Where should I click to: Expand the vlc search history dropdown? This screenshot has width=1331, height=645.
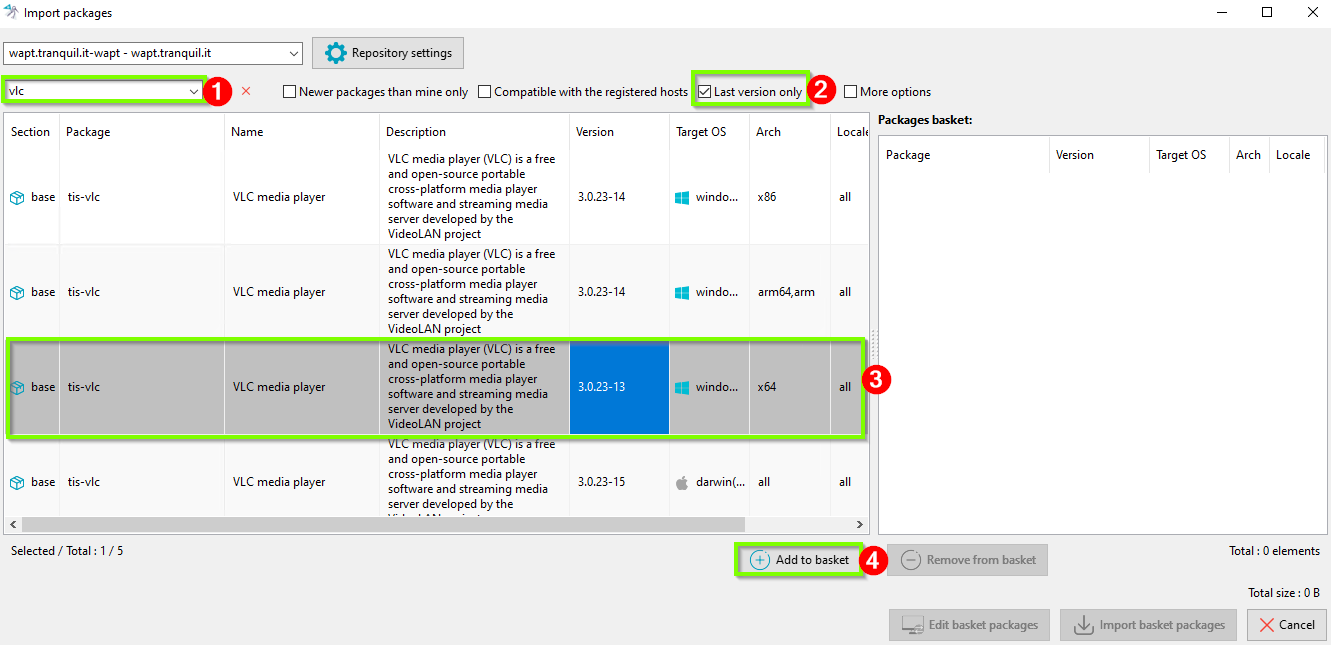[x=194, y=91]
